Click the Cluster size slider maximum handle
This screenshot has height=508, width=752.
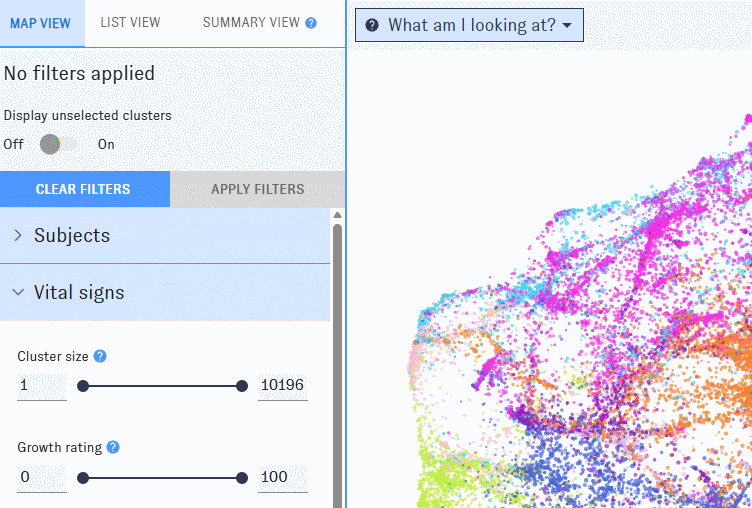(x=241, y=386)
